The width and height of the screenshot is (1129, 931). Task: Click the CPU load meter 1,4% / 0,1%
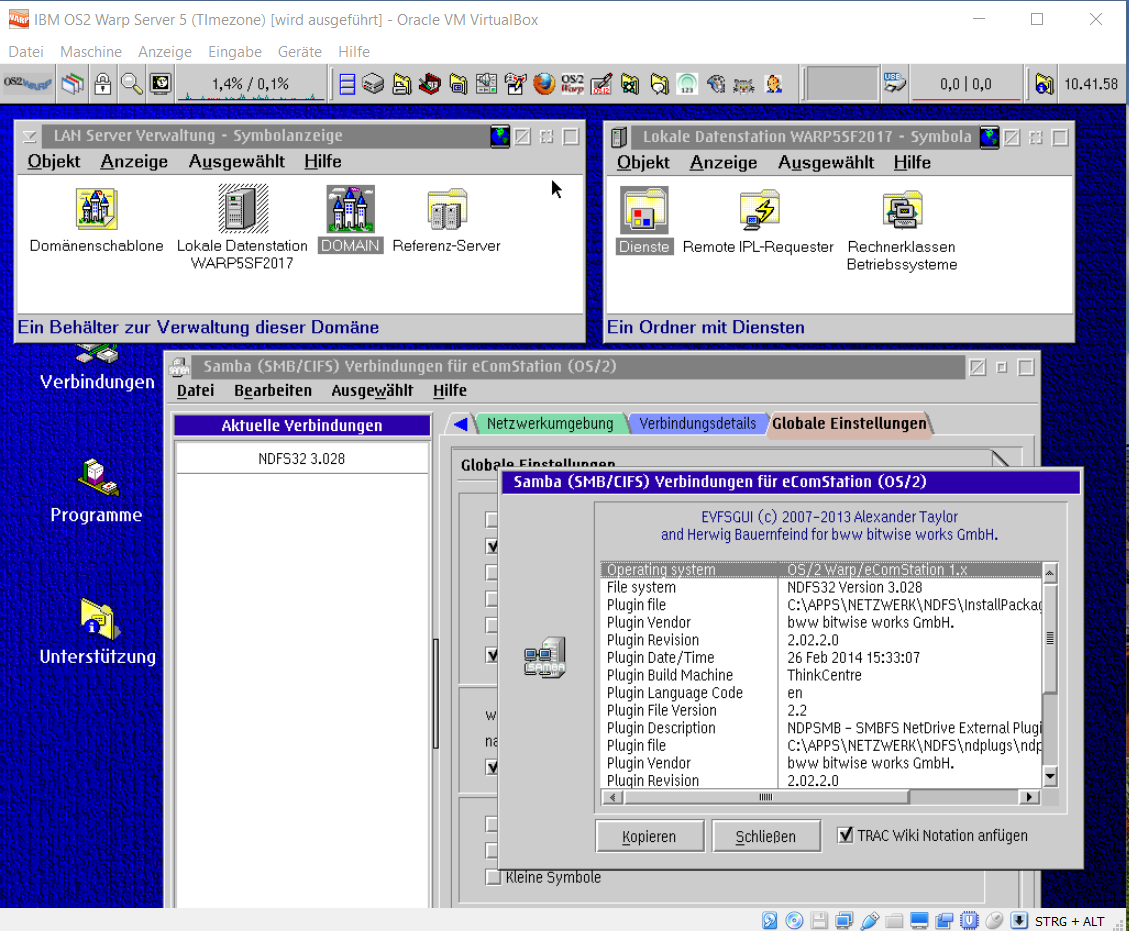click(x=251, y=84)
